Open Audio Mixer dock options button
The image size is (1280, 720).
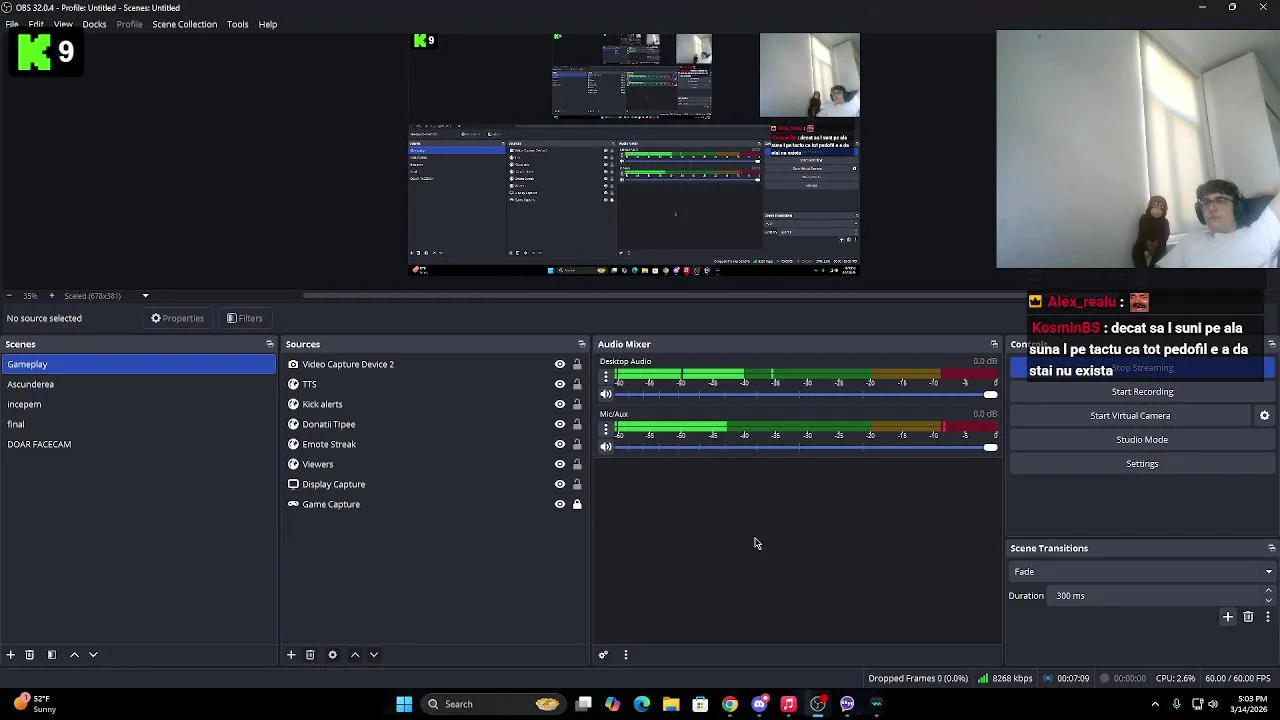coord(994,344)
